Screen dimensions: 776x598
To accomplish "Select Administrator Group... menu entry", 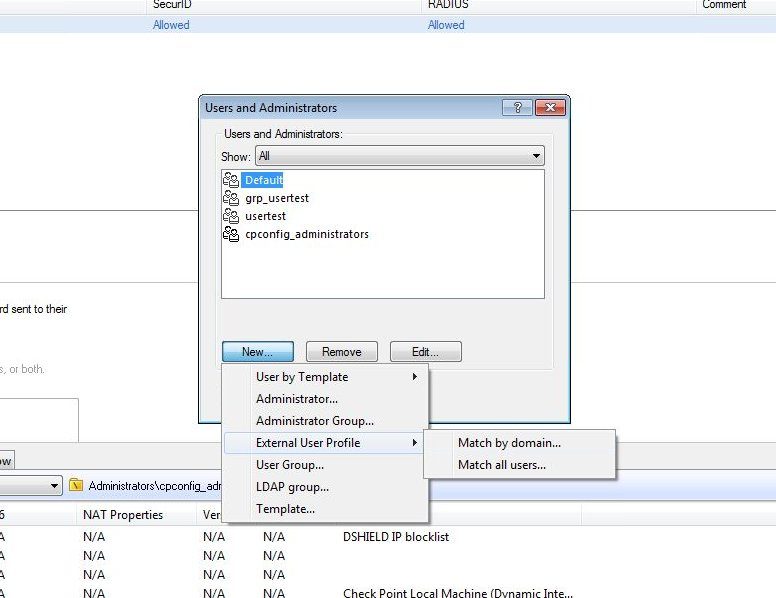I will (x=315, y=421).
